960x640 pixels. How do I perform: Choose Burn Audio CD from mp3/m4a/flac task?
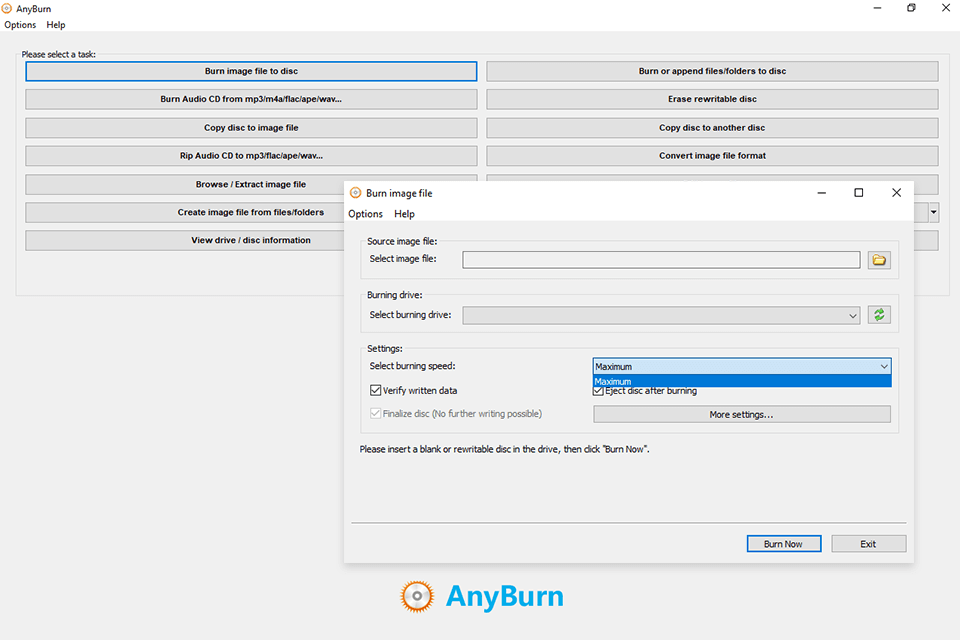[x=251, y=100]
